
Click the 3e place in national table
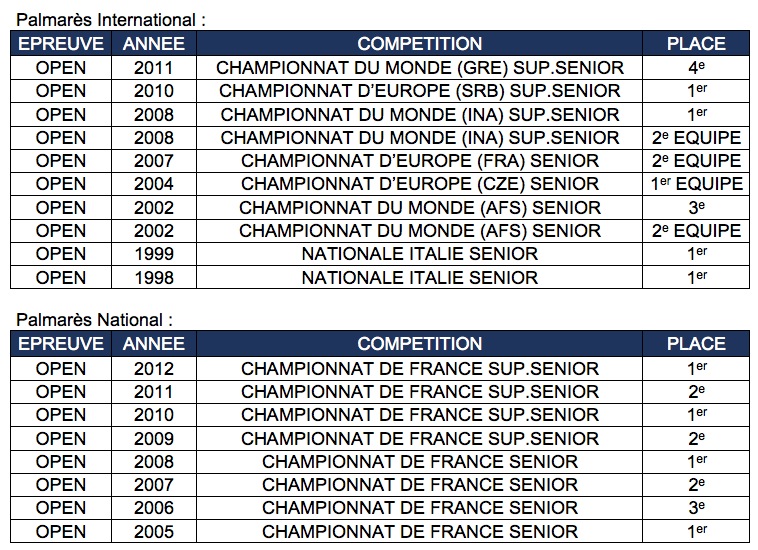click(x=696, y=508)
